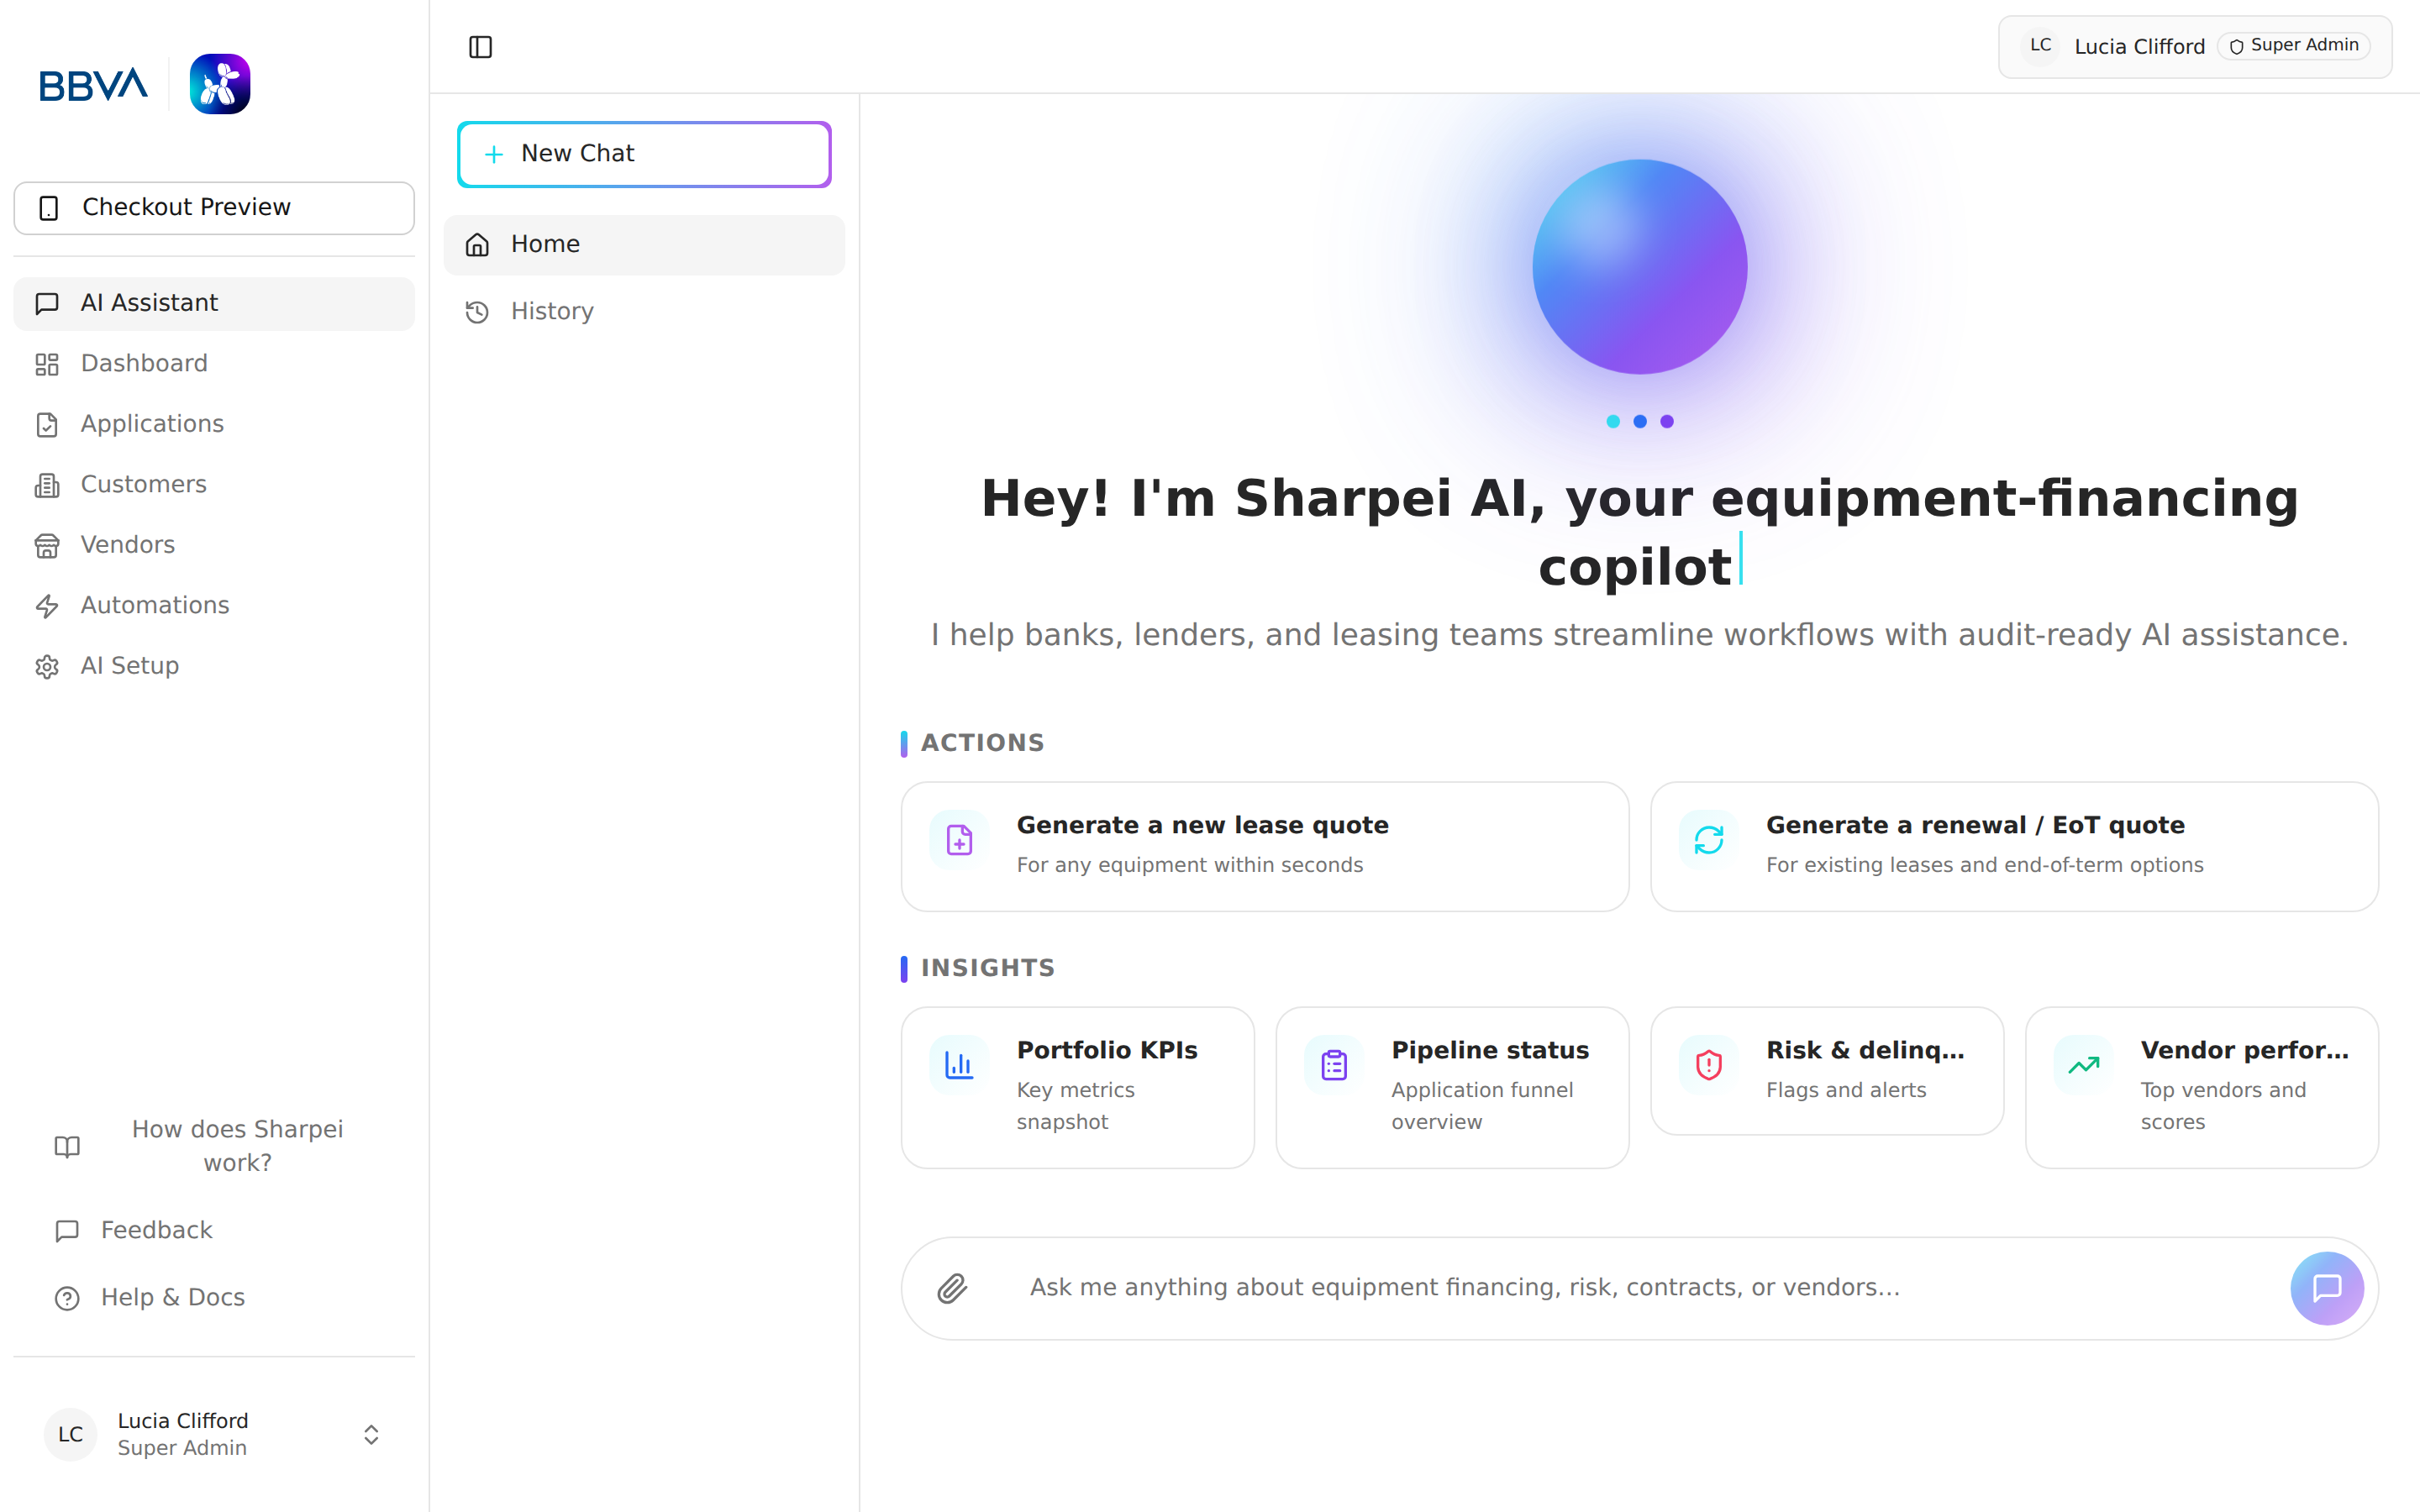
Task: Select the Vendors storefront icon
Action: point(47,545)
